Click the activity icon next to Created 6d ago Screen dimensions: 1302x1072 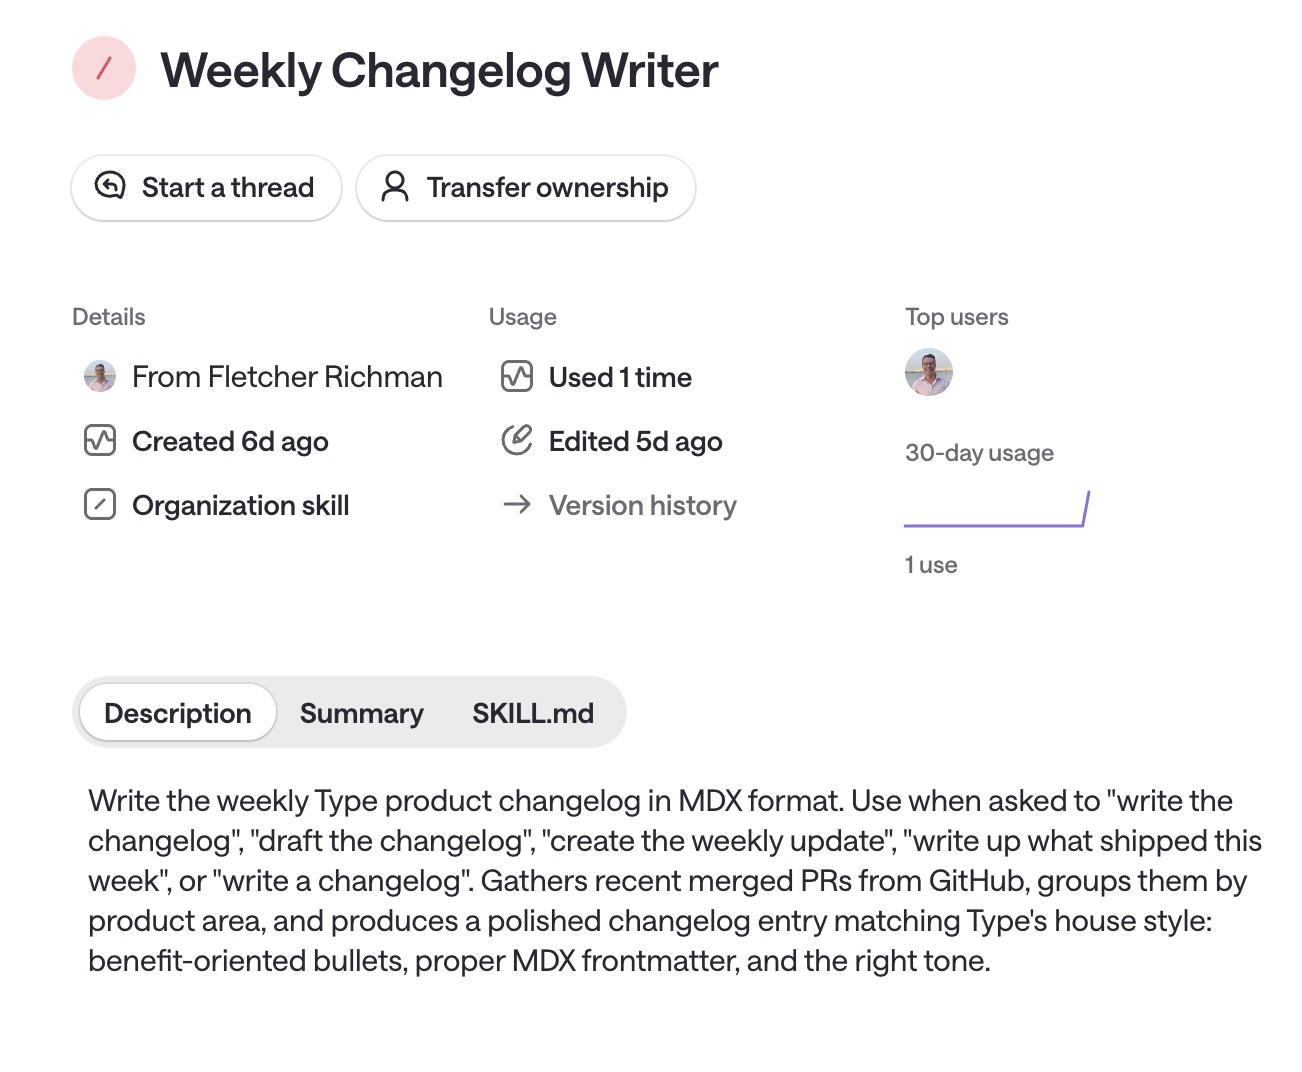(100, 441)
